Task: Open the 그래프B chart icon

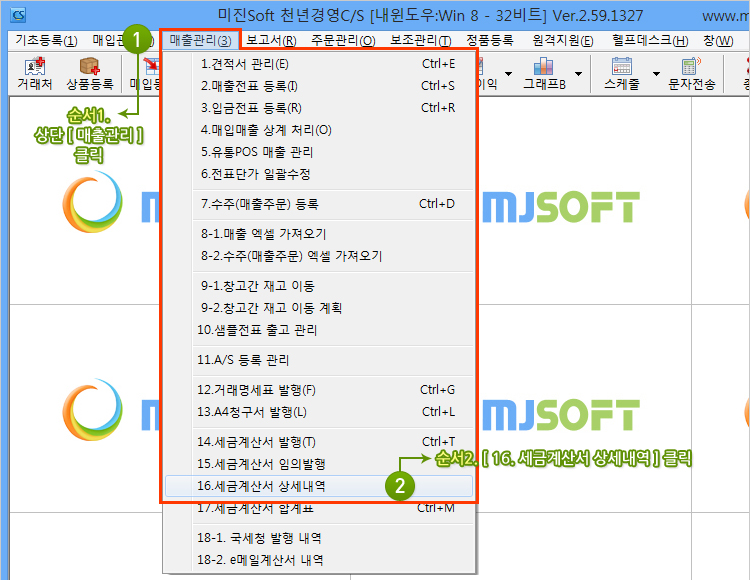Action: tap(544, 74)
